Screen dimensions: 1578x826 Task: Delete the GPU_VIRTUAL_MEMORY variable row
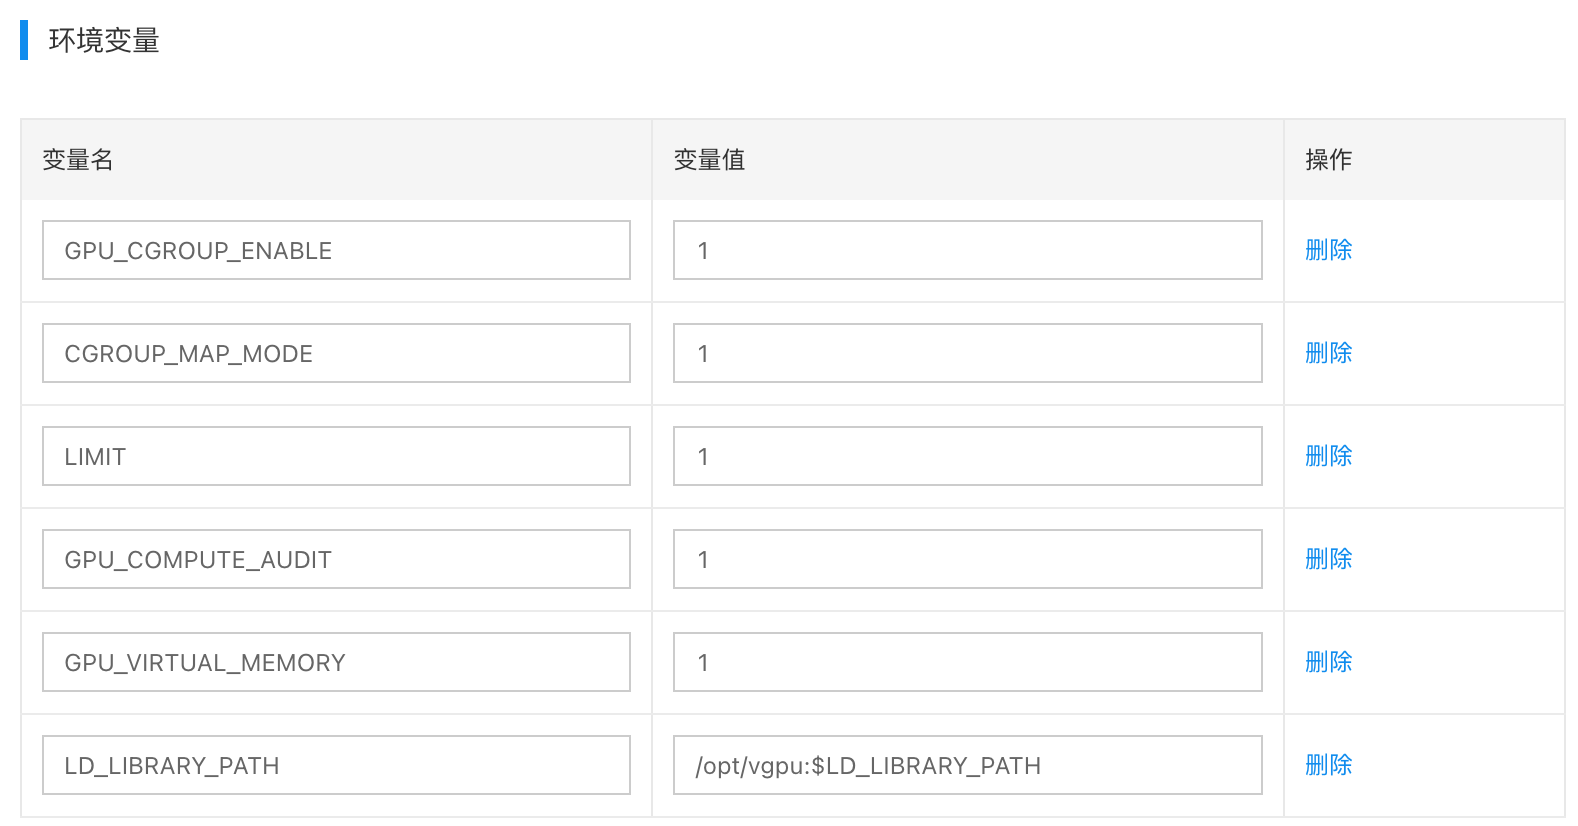[x=1328, y=662]
